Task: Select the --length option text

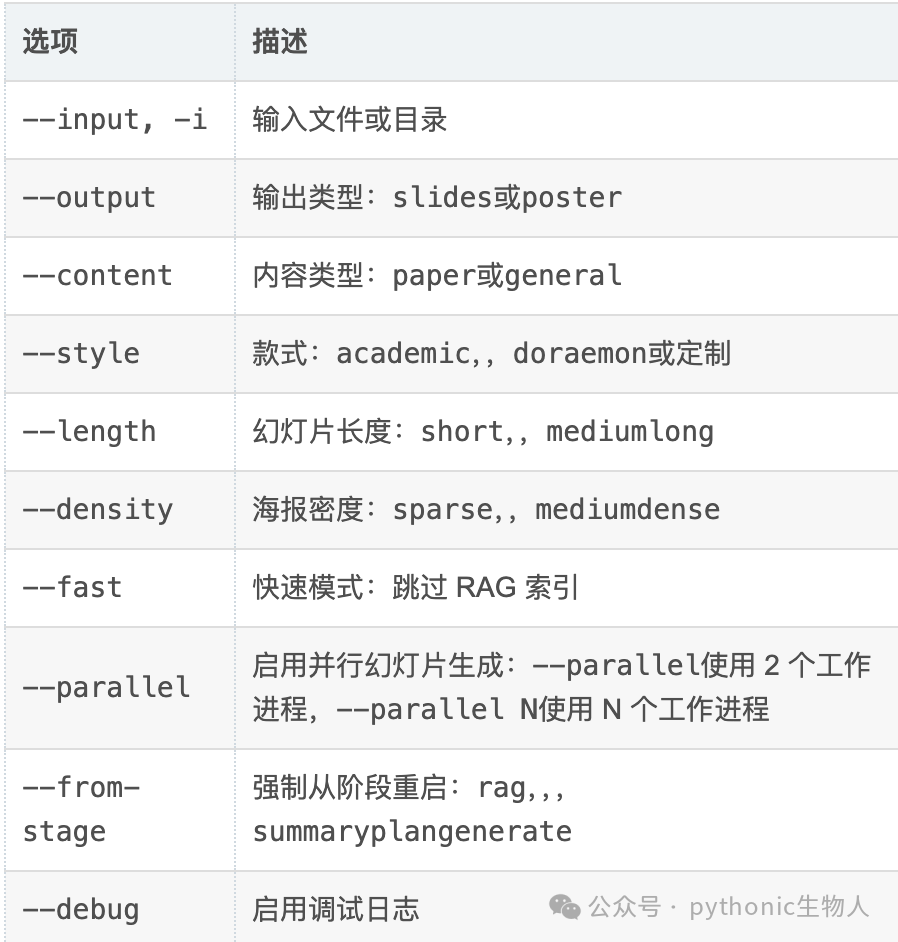Action: 89,432
